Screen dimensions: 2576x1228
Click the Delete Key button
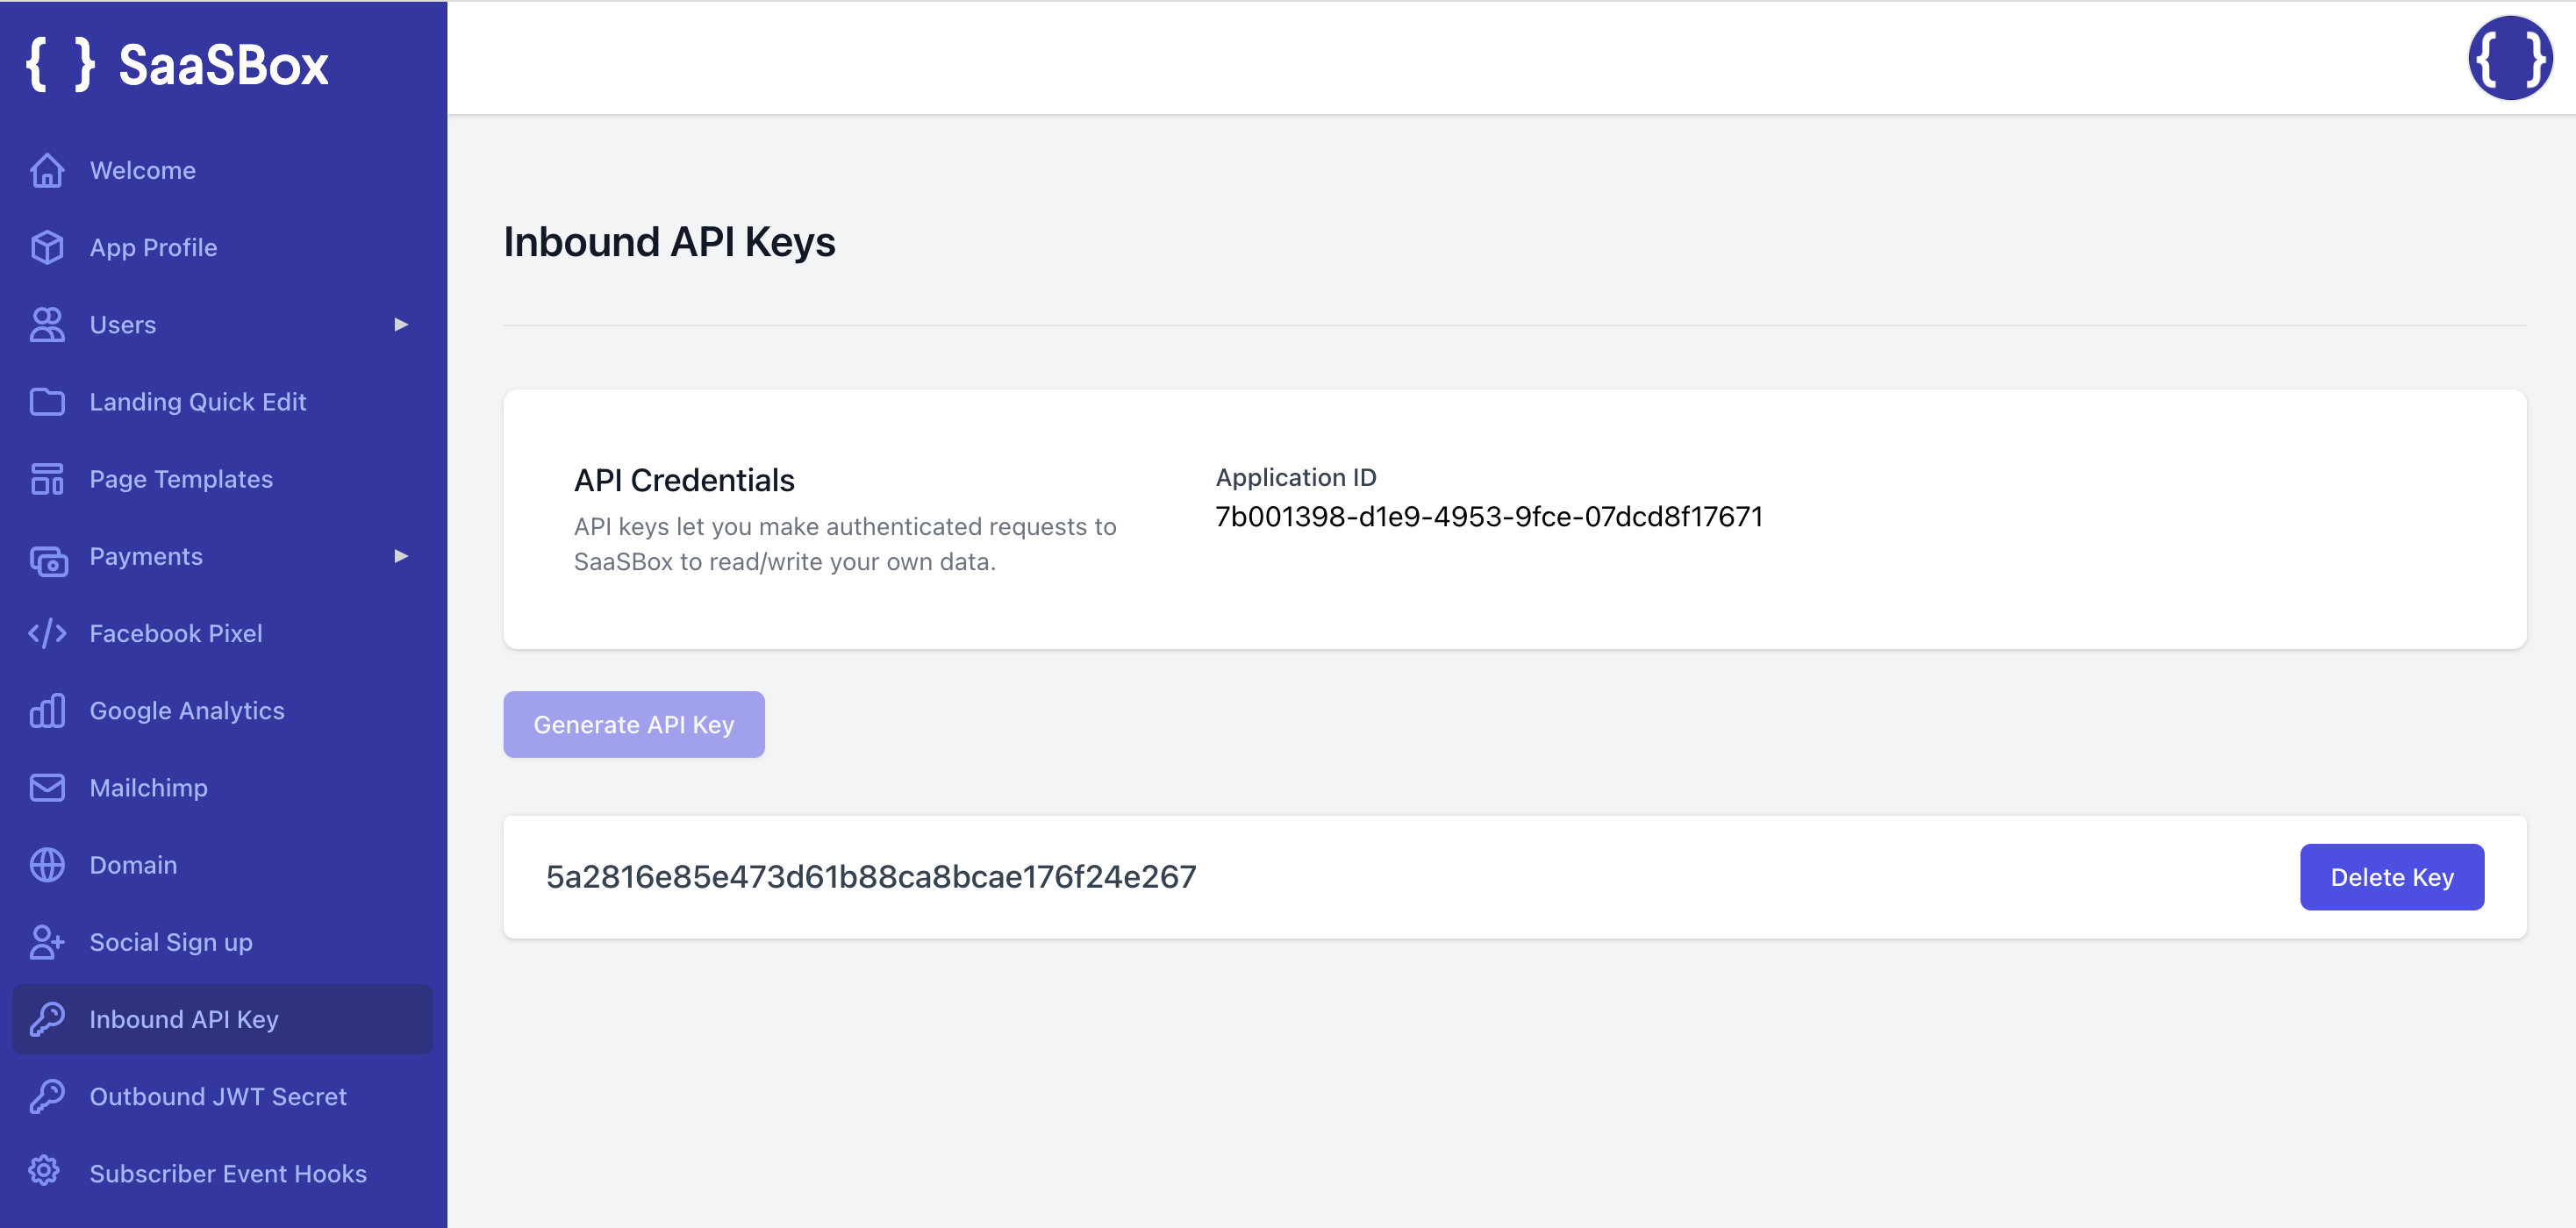click(x=2391, y=876)
